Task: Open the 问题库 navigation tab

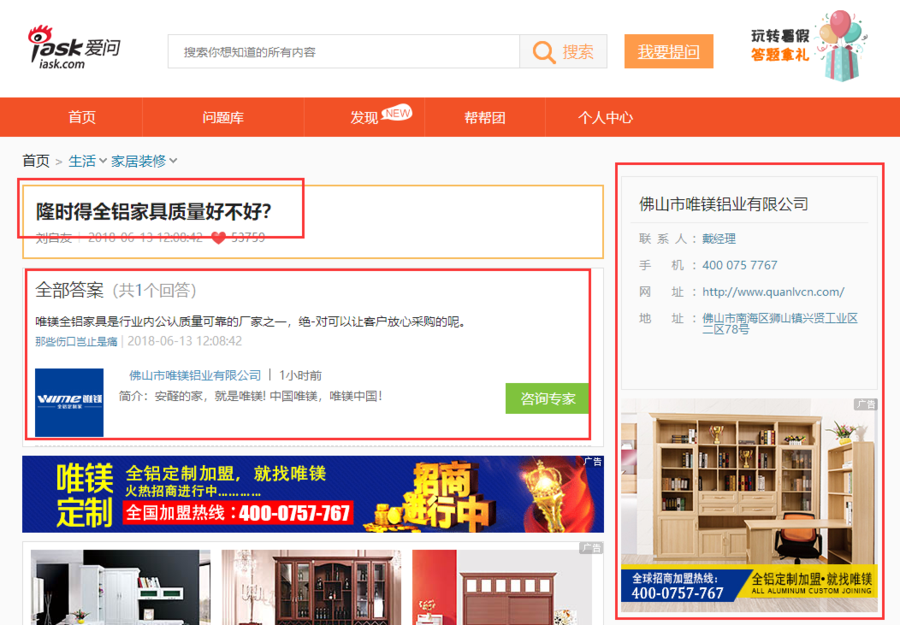Action: [x=223, y=117]
